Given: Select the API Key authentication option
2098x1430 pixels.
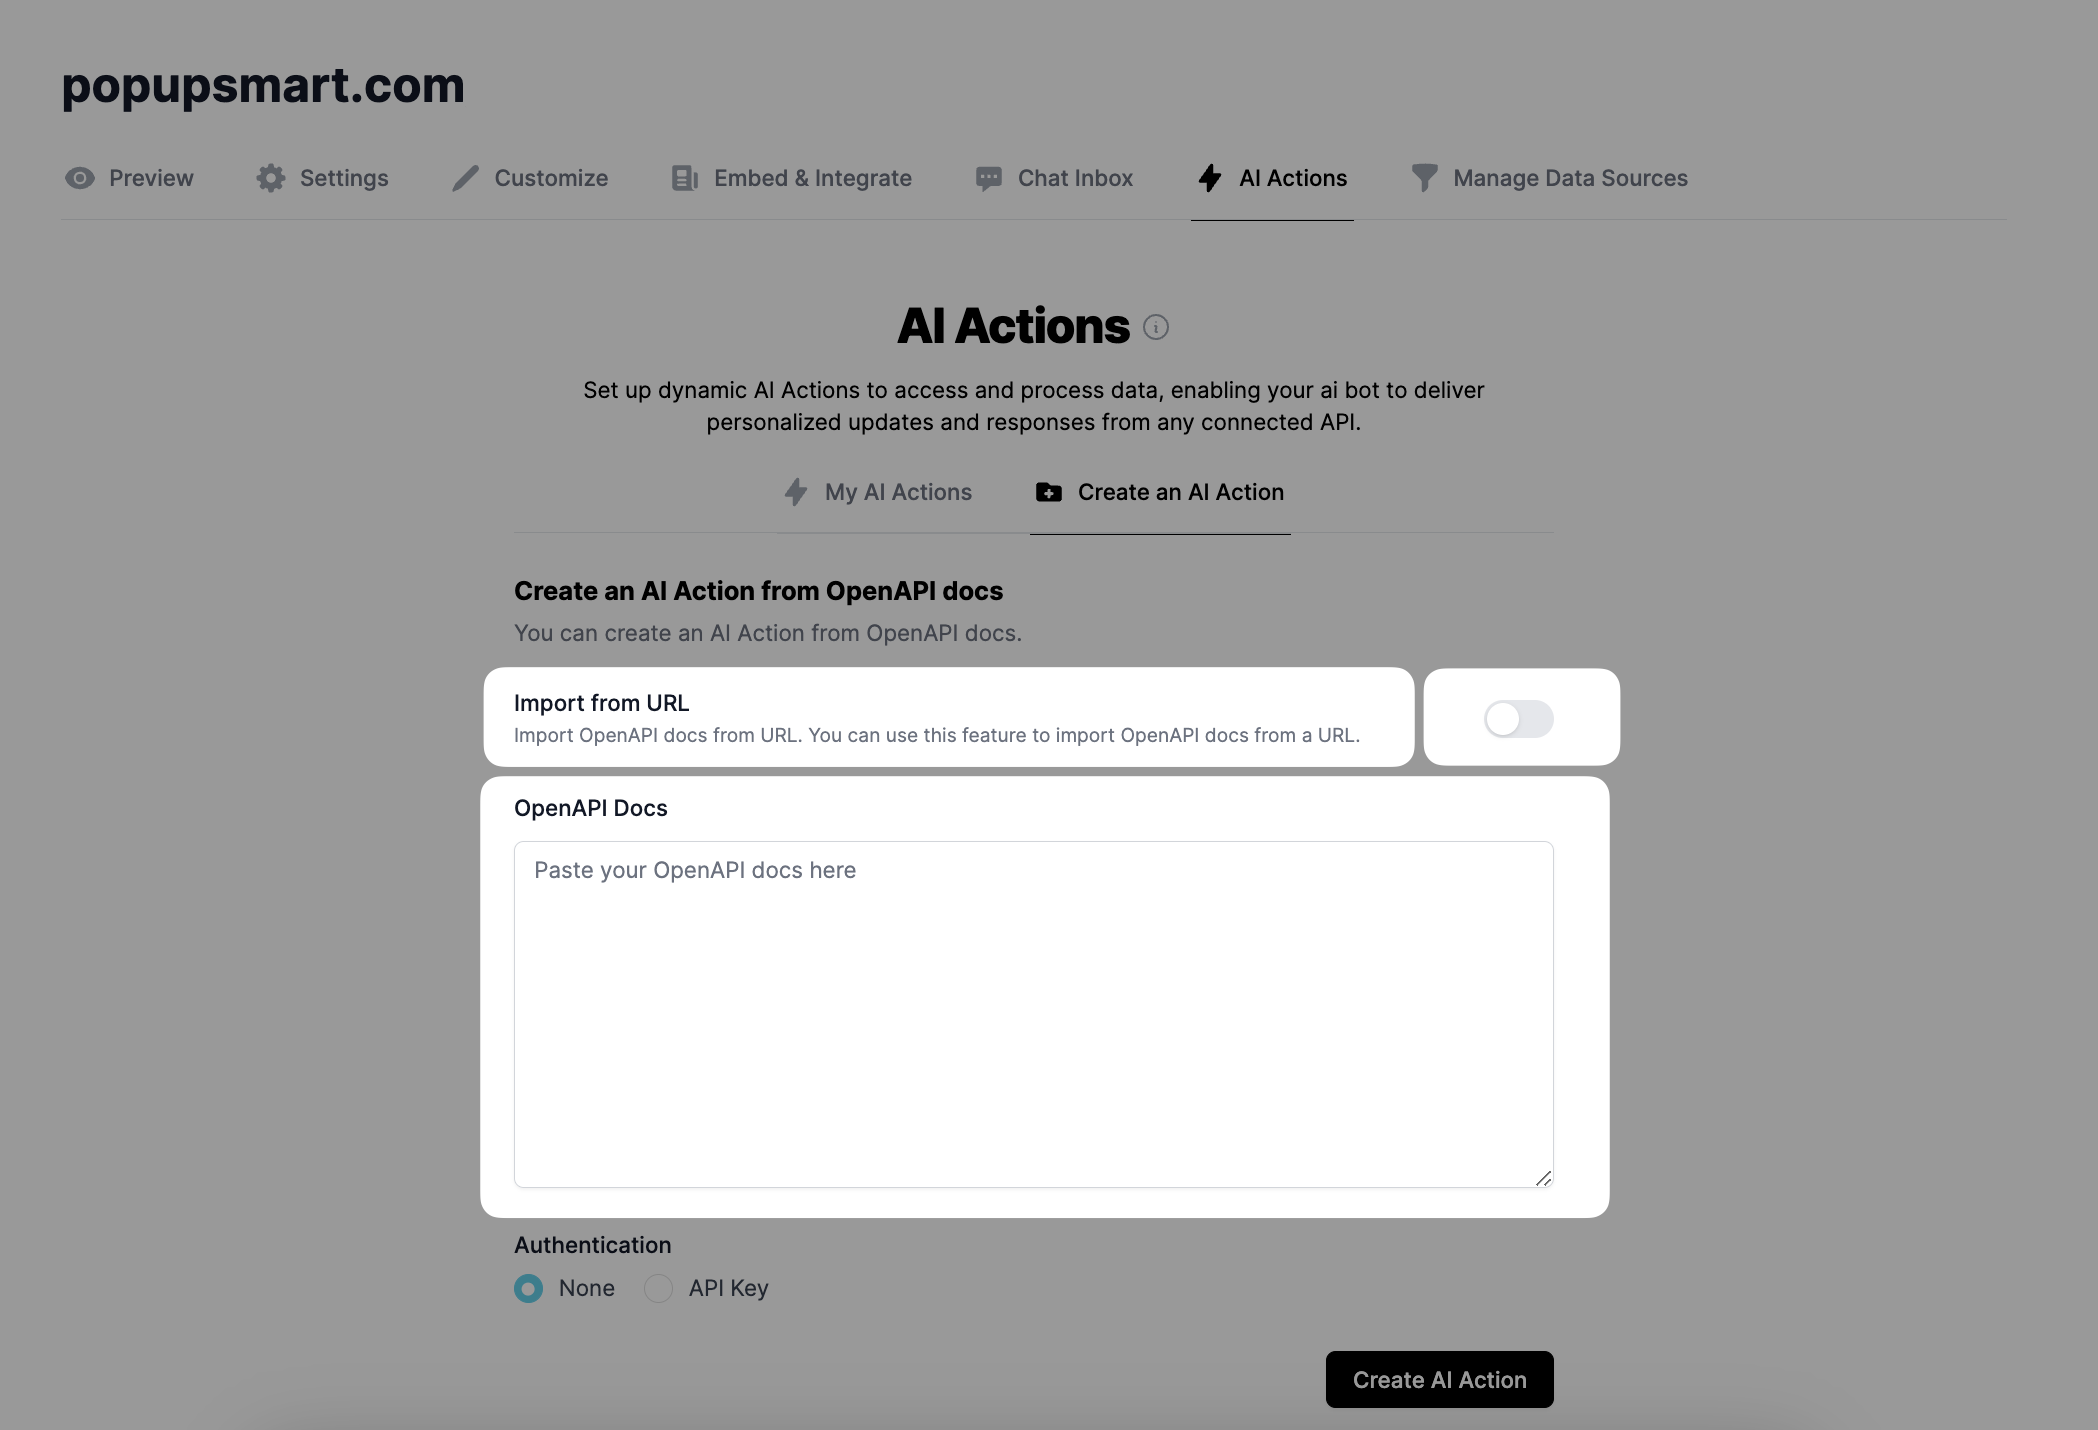Looking at the screenshot, I should pos(658,1287).
